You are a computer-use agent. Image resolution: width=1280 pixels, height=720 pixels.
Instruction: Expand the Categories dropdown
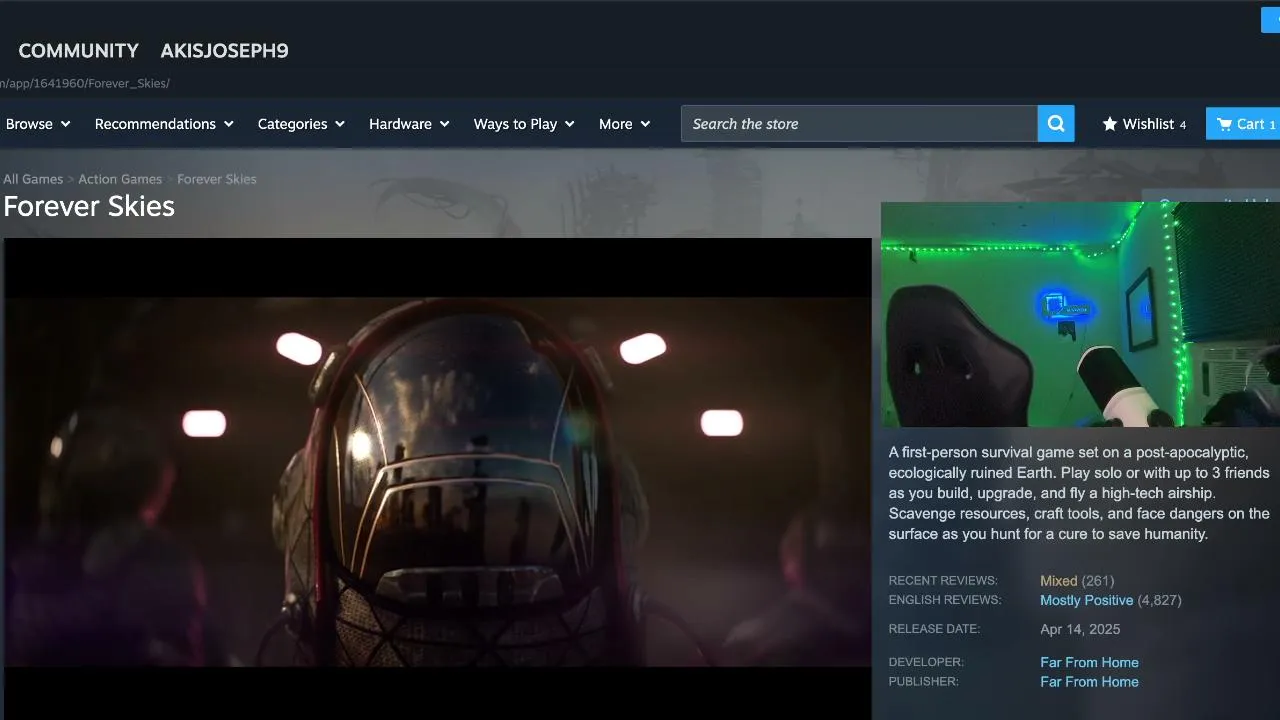pos(301,124)
